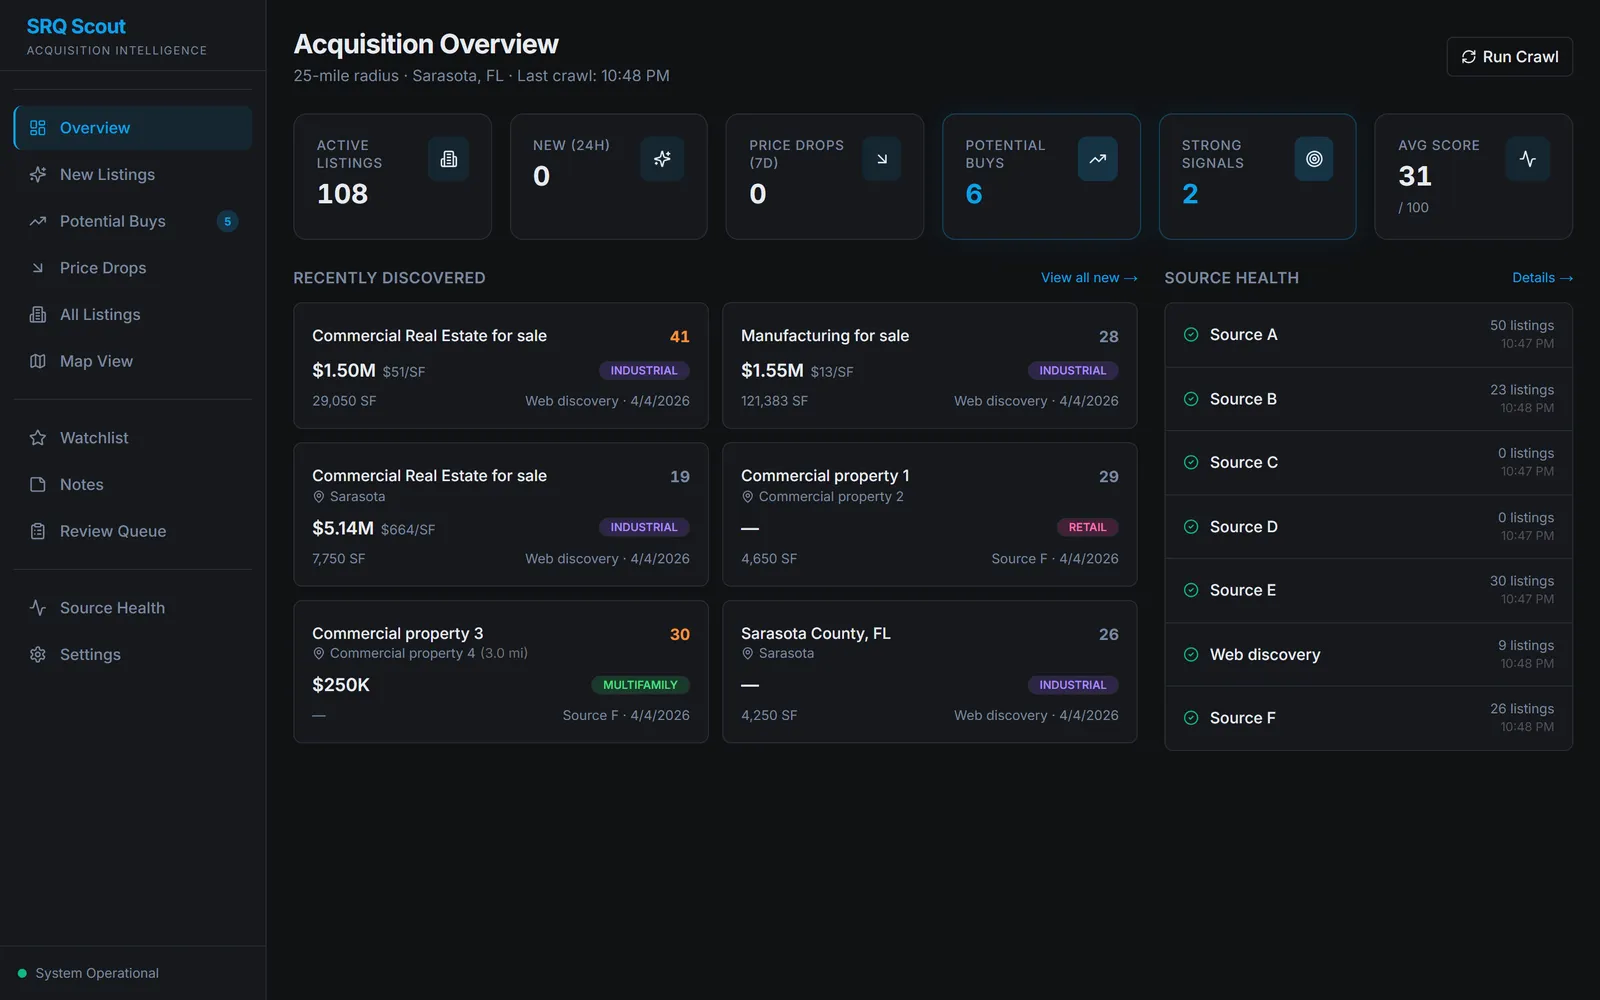Click the Overview grid icon in the sidebar
1600x1000 pixels.
coord(38,128)
